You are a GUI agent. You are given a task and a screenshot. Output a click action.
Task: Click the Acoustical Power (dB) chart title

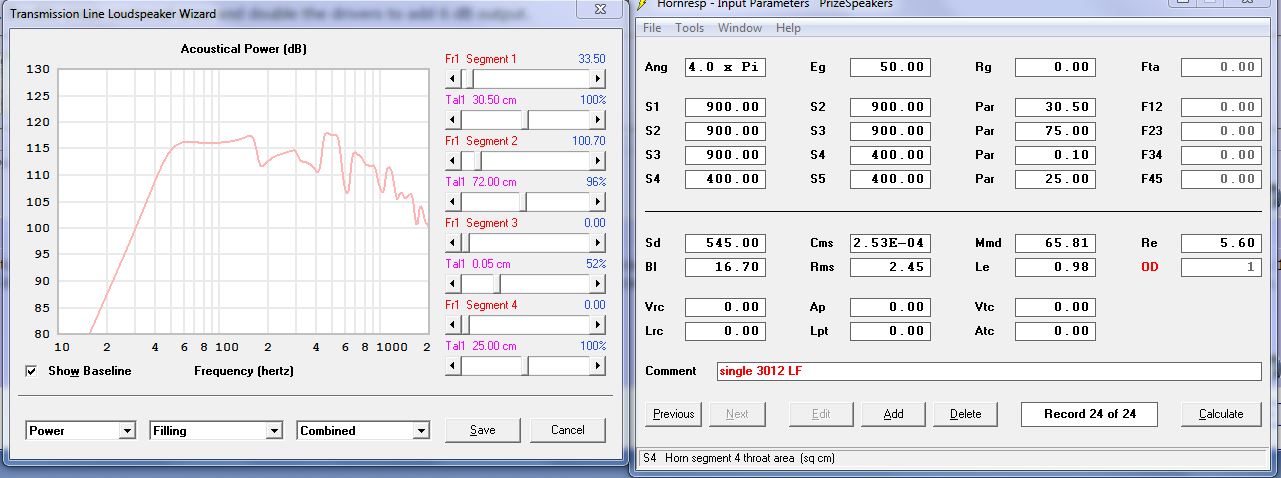click(243, 49)
